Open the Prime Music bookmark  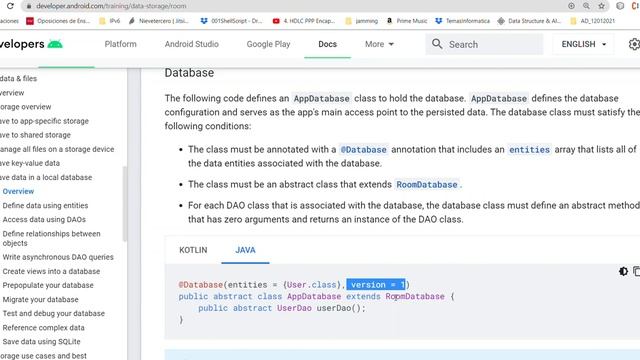(x=407, y=21)
